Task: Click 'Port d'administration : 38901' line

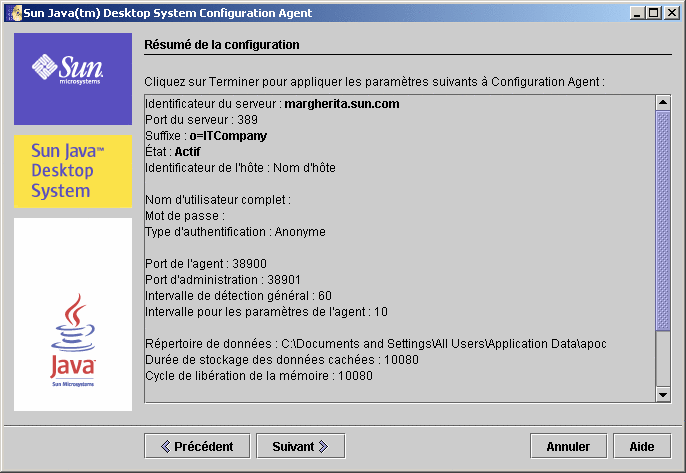Action: pos(223,280)
